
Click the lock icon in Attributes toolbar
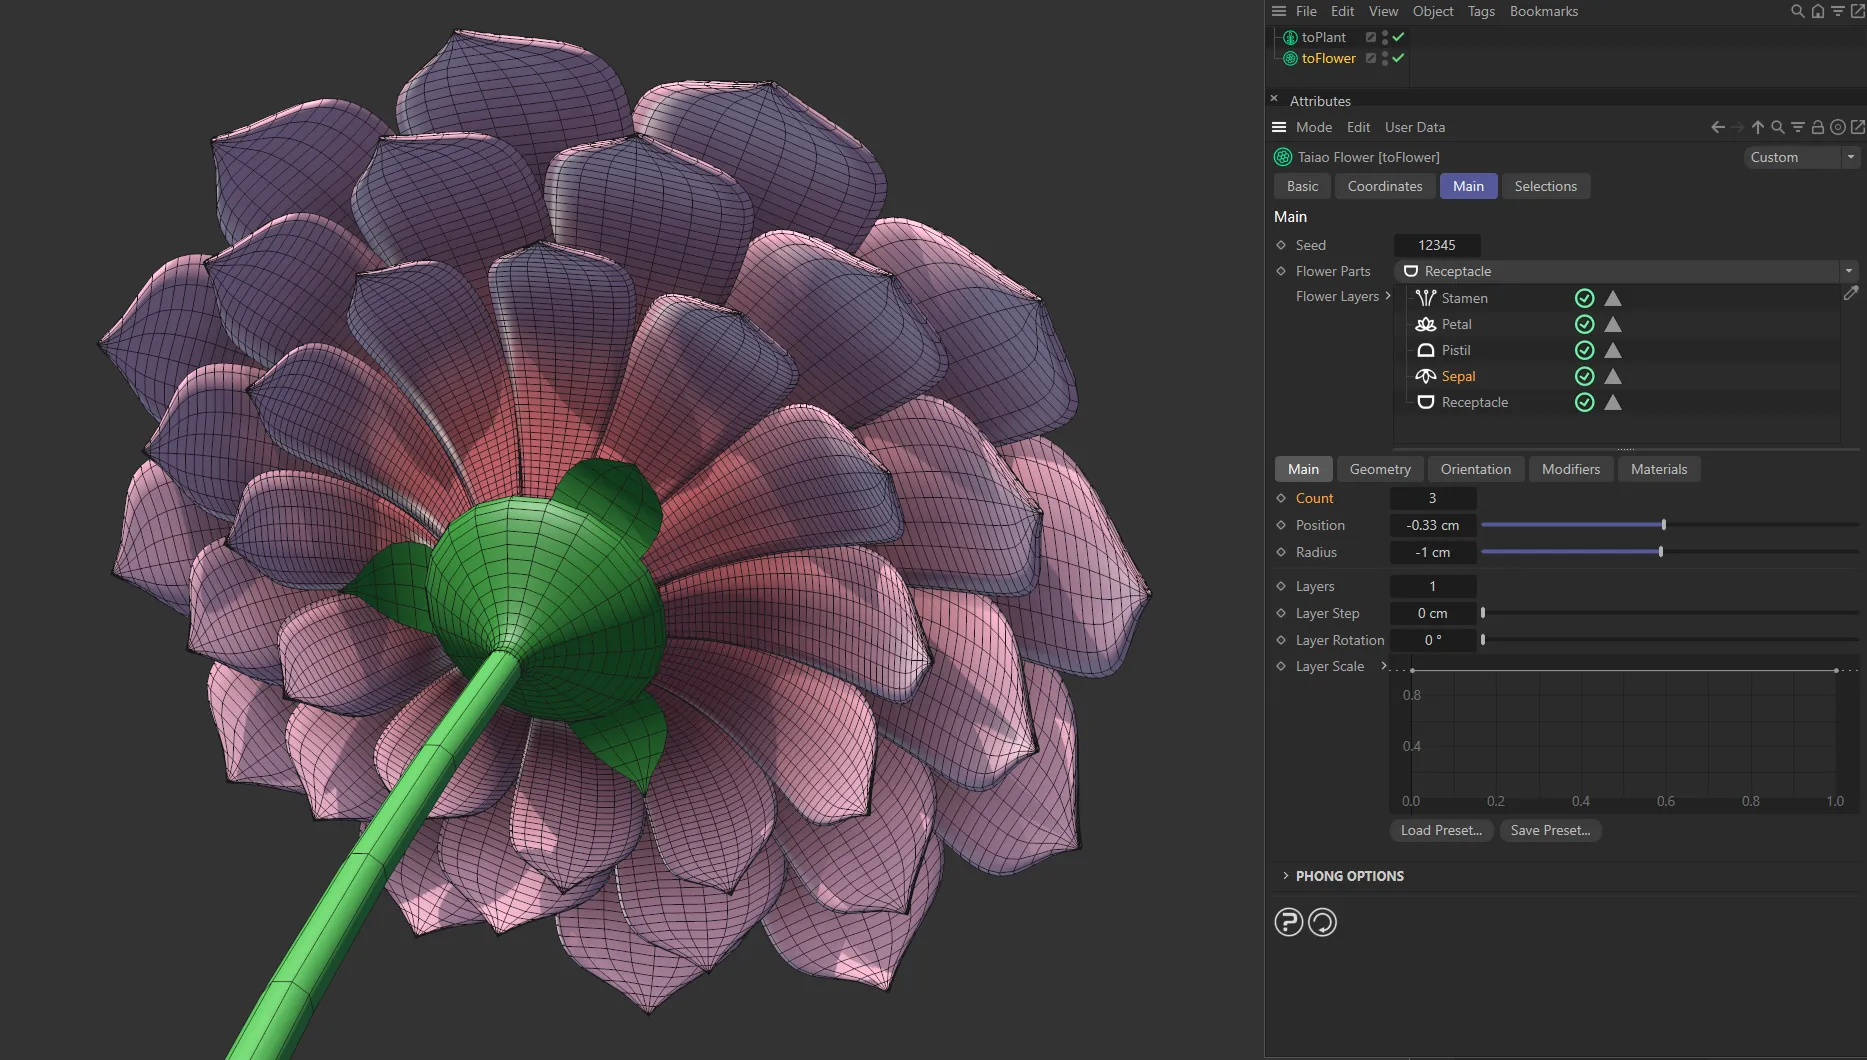pos(1818,127)
